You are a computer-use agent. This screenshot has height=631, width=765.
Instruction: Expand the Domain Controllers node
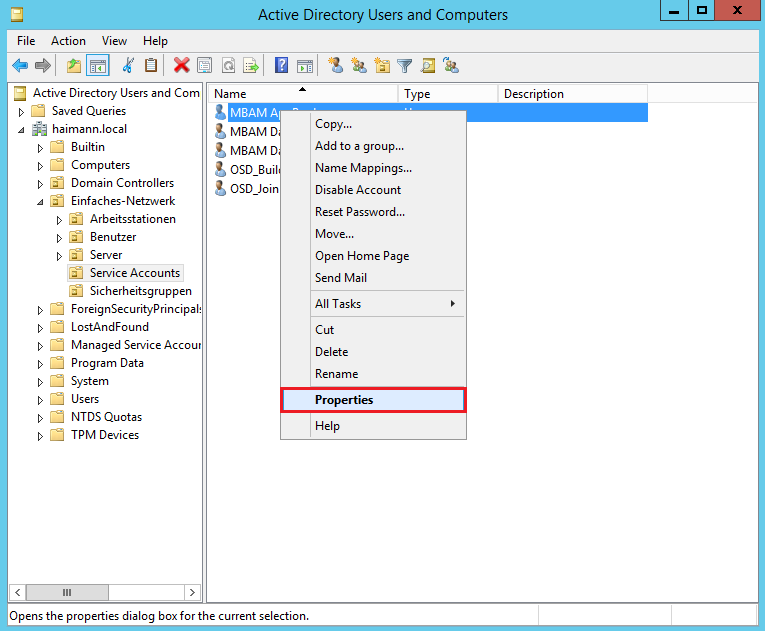pos(40,184)
